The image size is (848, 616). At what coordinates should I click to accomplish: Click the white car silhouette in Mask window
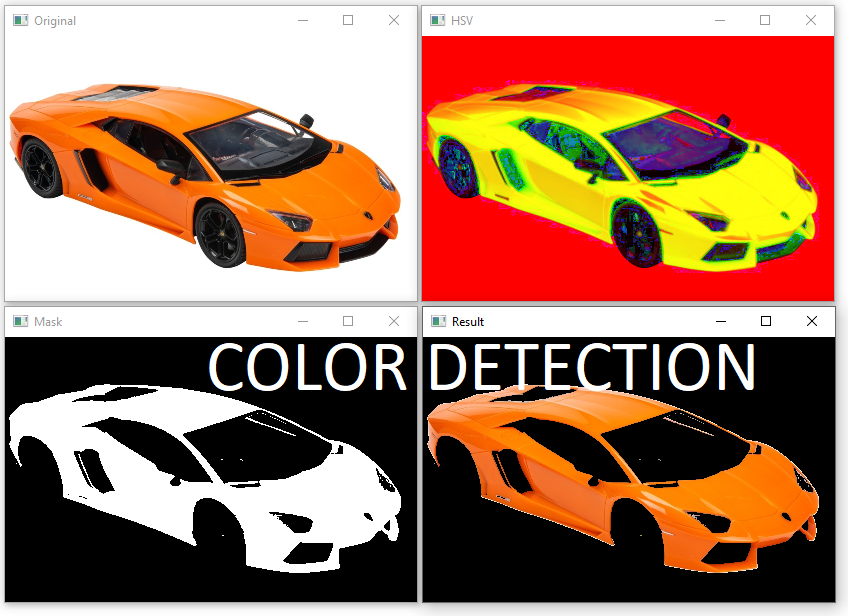click(x=205, y=478)
